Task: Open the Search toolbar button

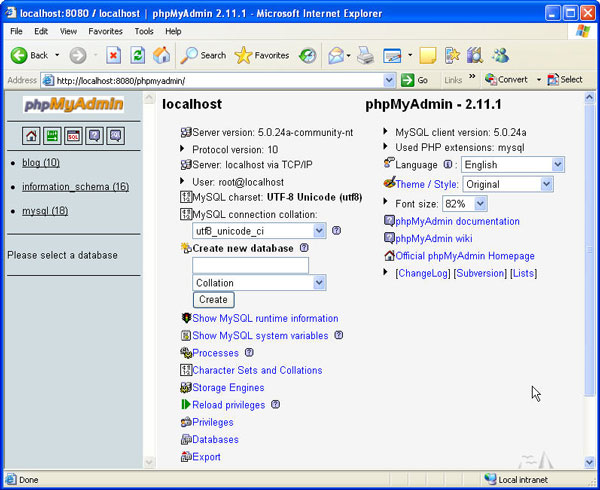Action: pos(203,55)
